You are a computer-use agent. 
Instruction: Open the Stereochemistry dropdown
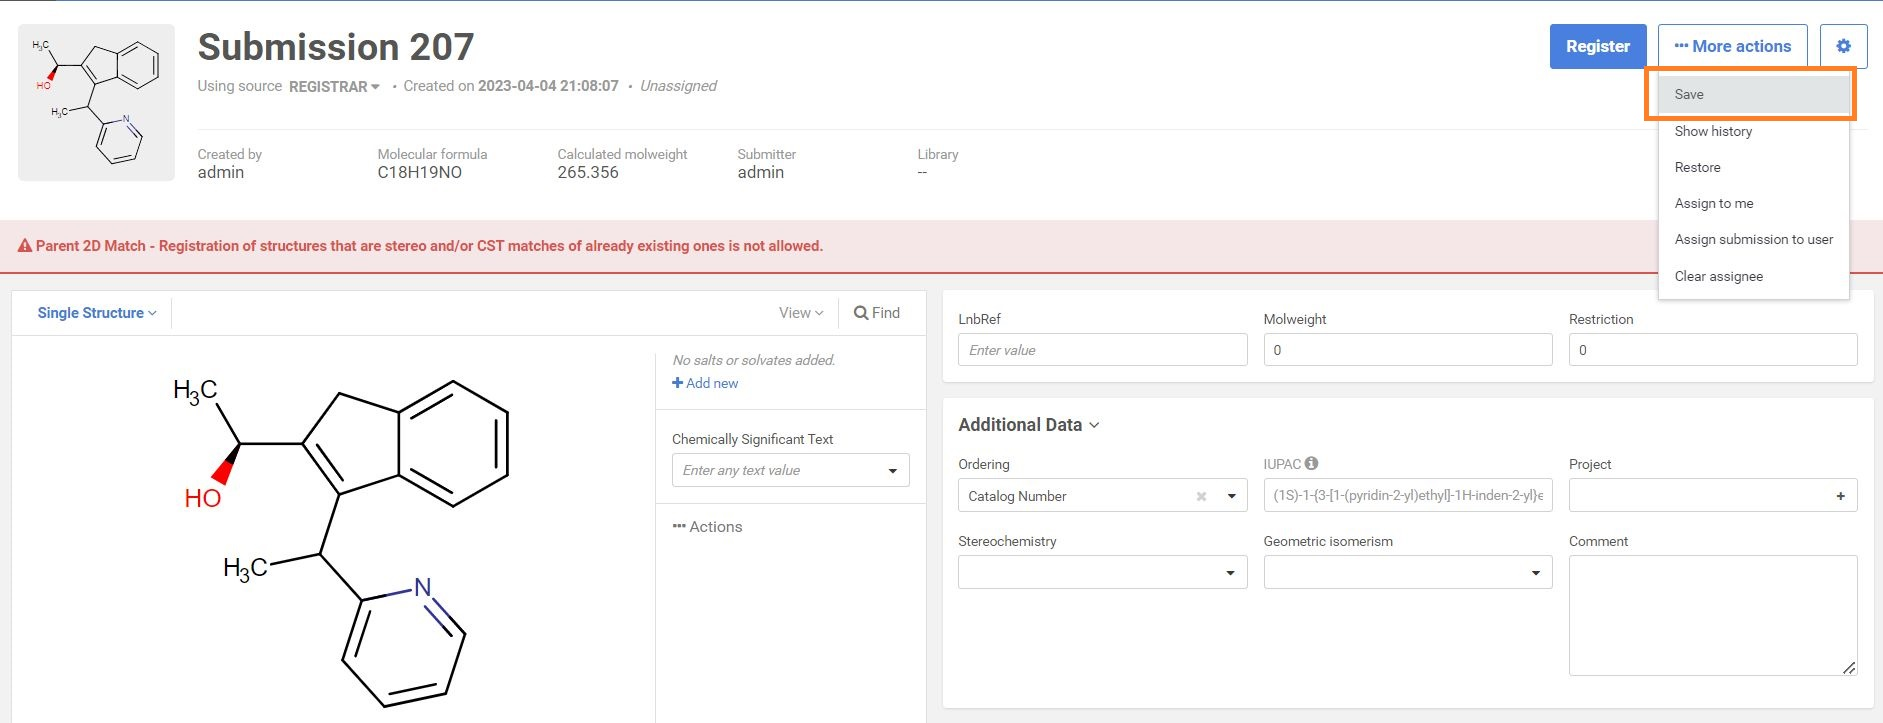pos(1102,573)
